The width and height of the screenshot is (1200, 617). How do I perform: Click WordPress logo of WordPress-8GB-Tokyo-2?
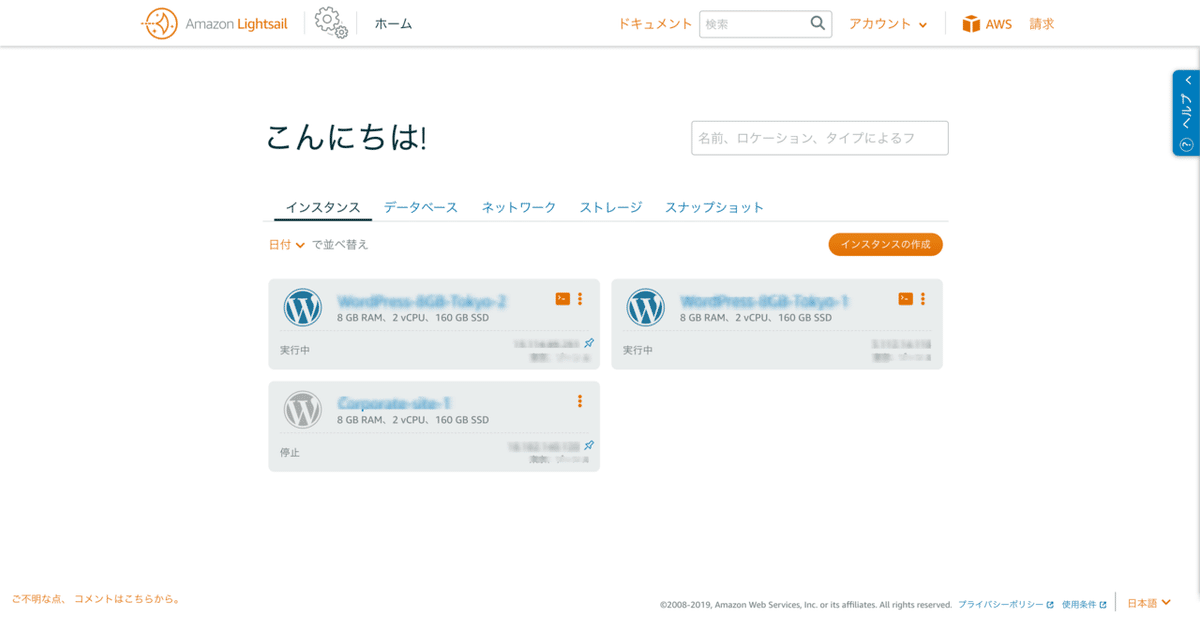[302, 308]
